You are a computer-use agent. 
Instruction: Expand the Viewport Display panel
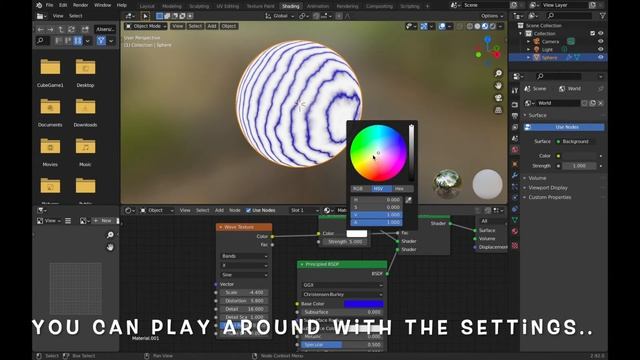coord(547,188)
